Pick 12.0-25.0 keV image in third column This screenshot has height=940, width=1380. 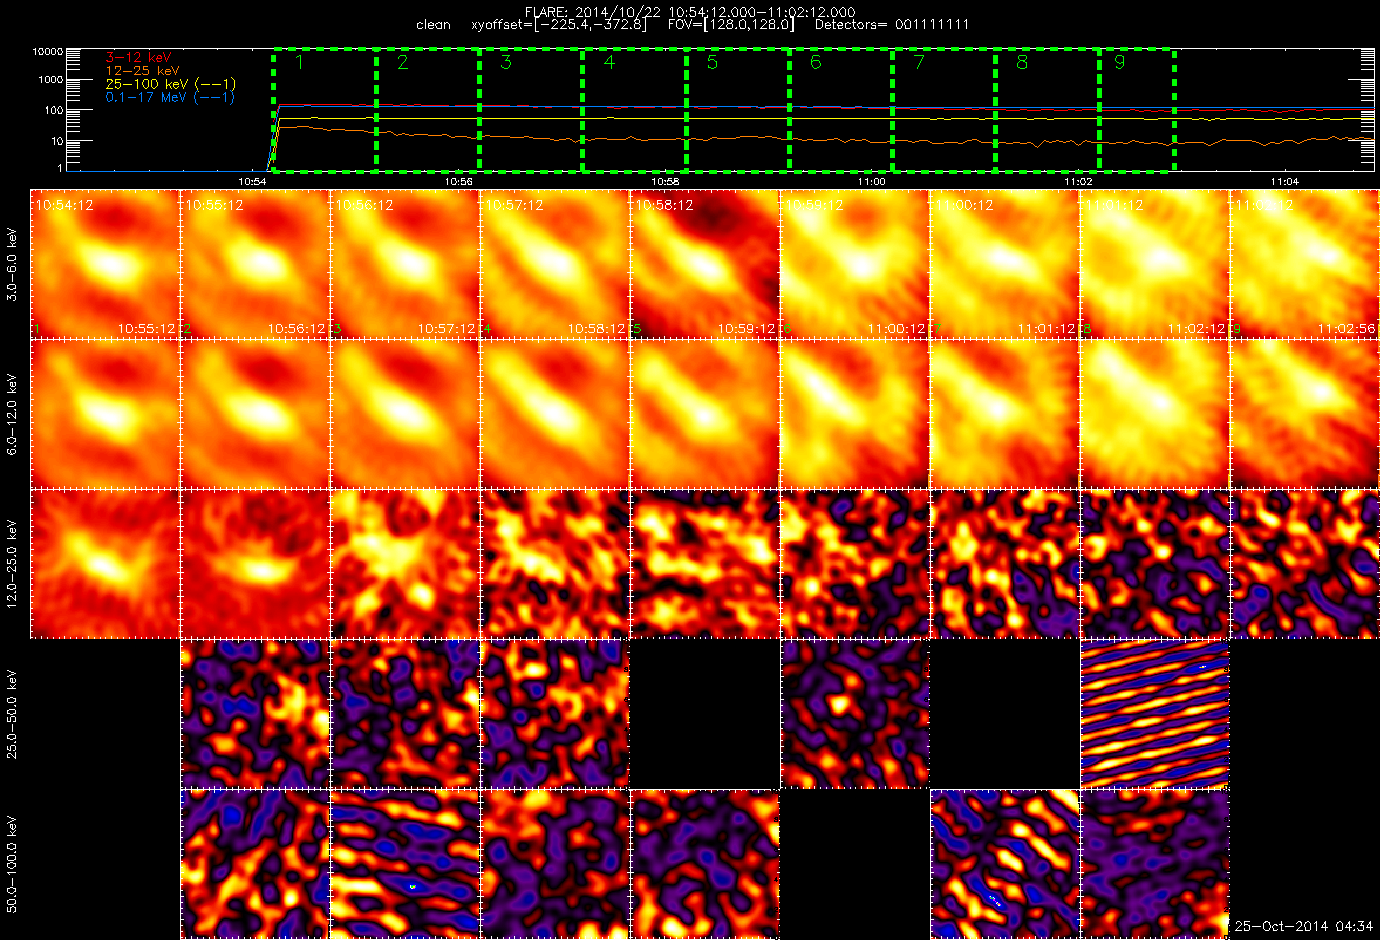tap(405, 563)
